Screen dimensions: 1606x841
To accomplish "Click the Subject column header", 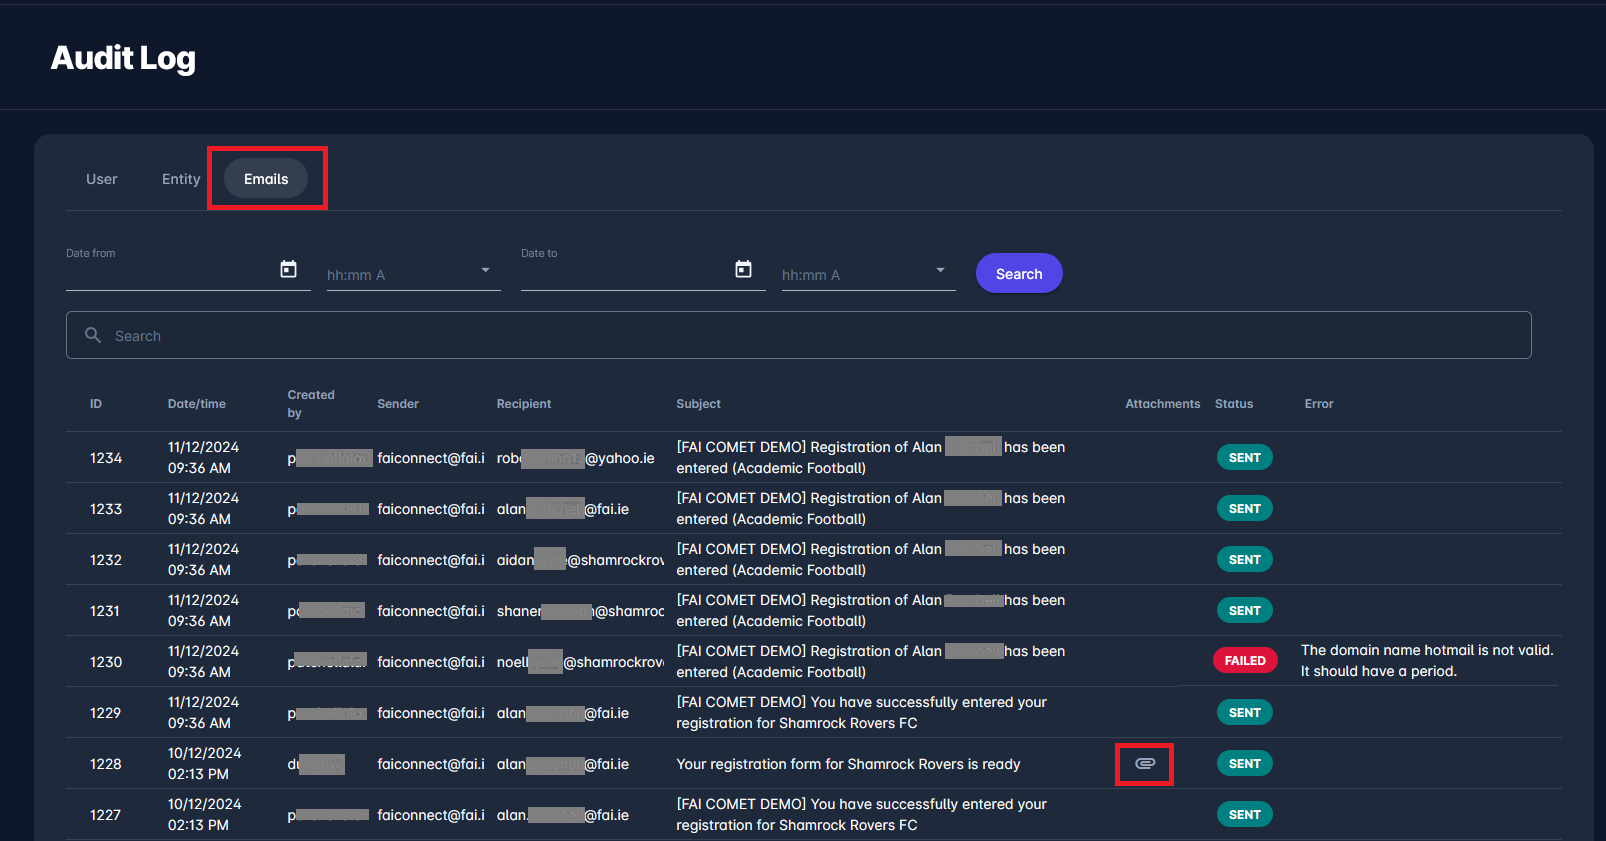I will pos(698,404).
